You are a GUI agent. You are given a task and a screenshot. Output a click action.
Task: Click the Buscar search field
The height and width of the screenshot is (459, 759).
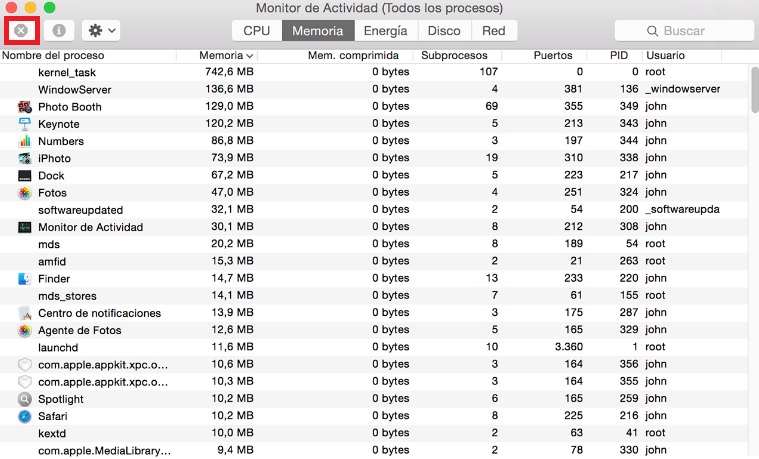click(x=684, y=31)
